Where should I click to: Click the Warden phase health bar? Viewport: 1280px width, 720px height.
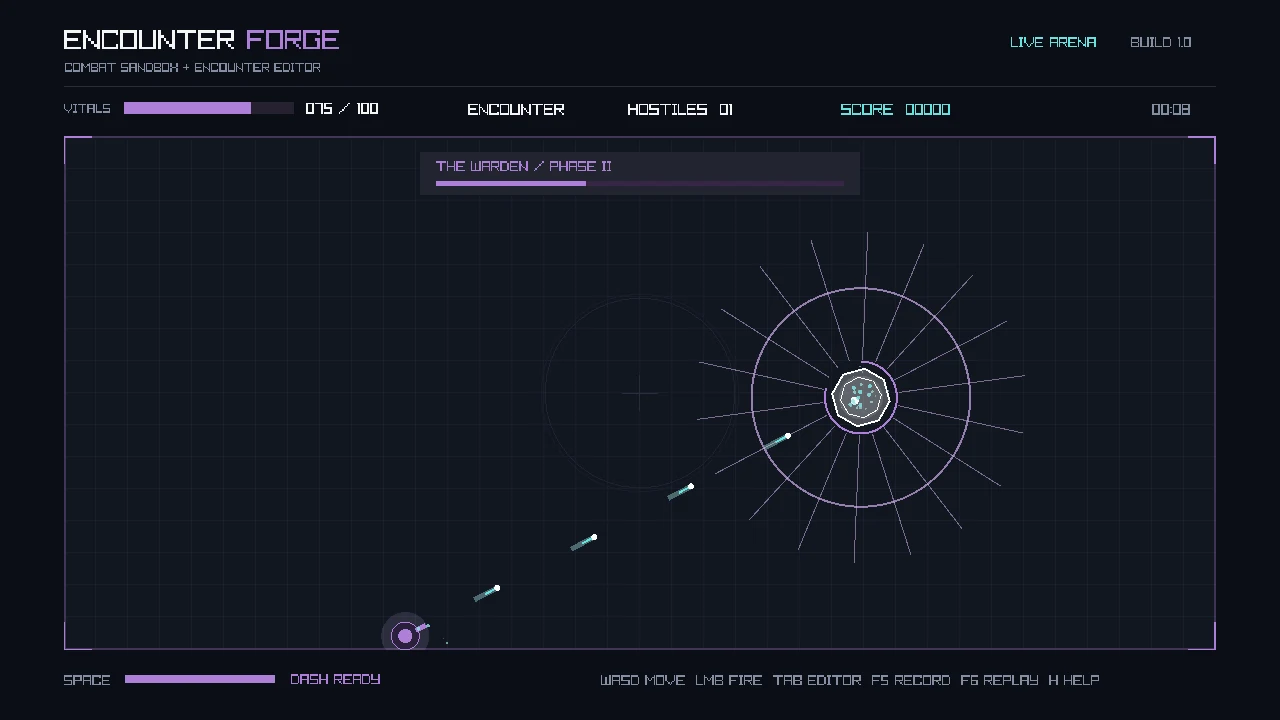point(640,184)
